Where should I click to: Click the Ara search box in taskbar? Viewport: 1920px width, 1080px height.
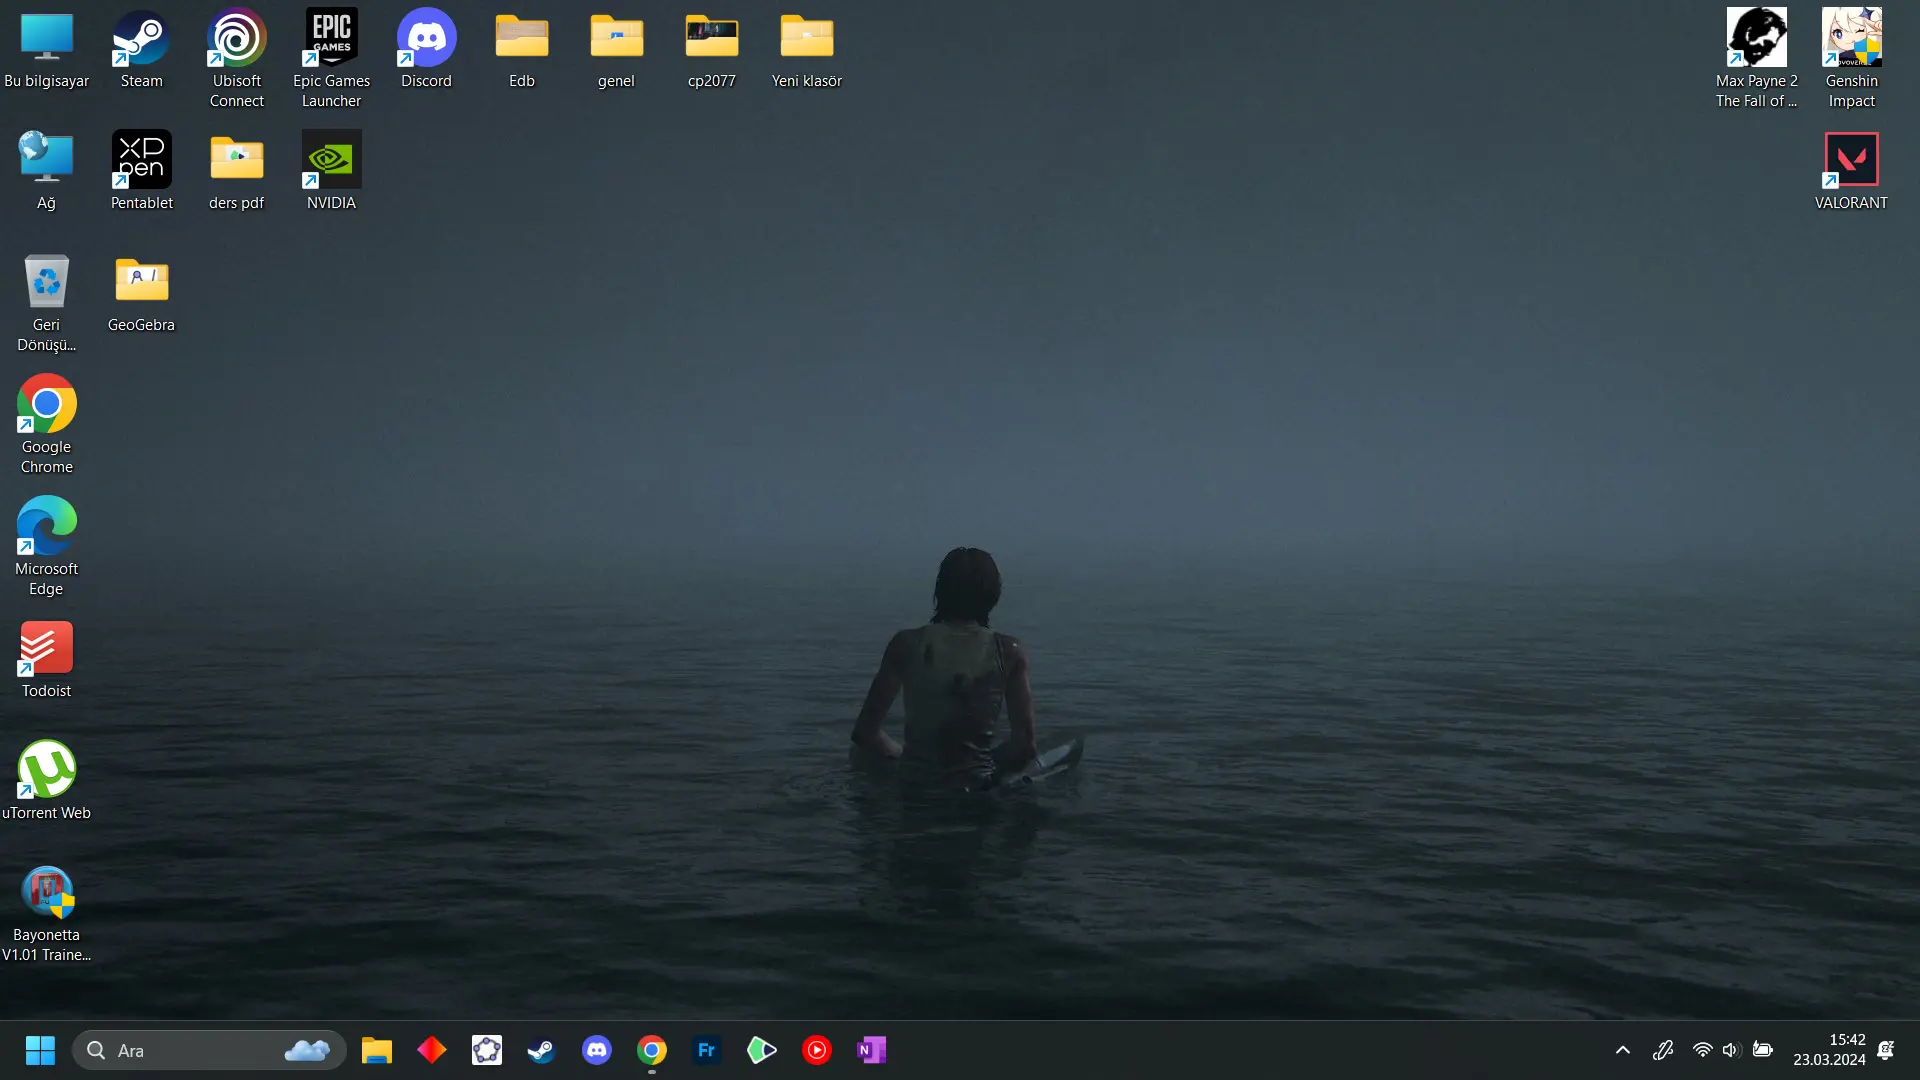(209, 1050)
